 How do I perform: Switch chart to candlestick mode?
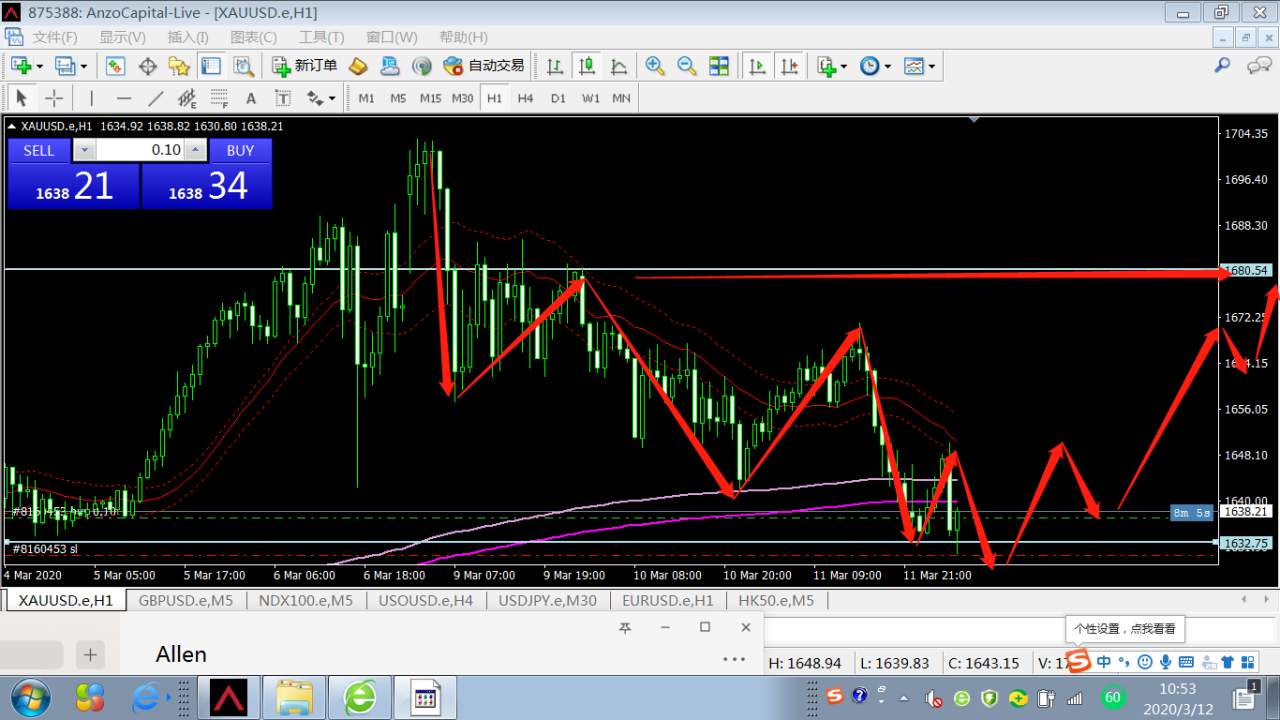coord(587,66)
